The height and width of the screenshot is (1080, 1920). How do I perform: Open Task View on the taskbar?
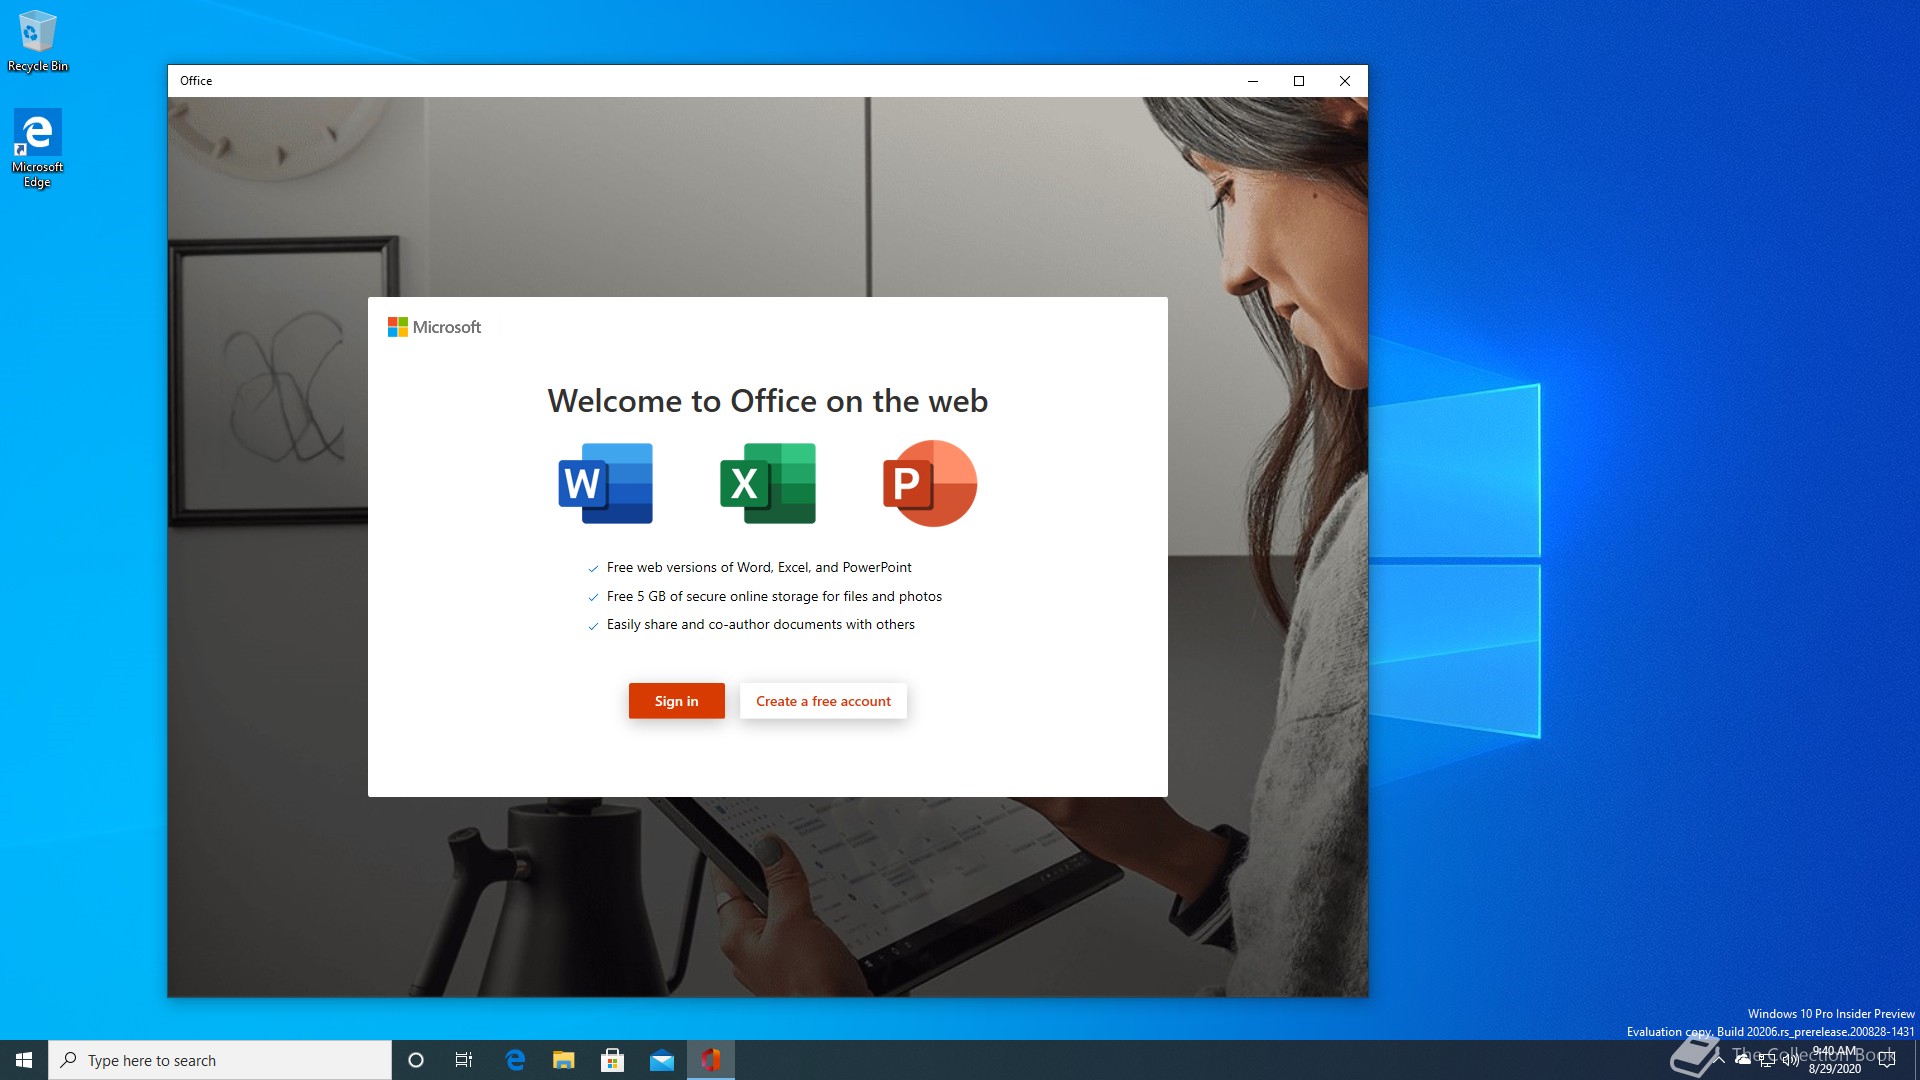click(x=464, y=1060)
